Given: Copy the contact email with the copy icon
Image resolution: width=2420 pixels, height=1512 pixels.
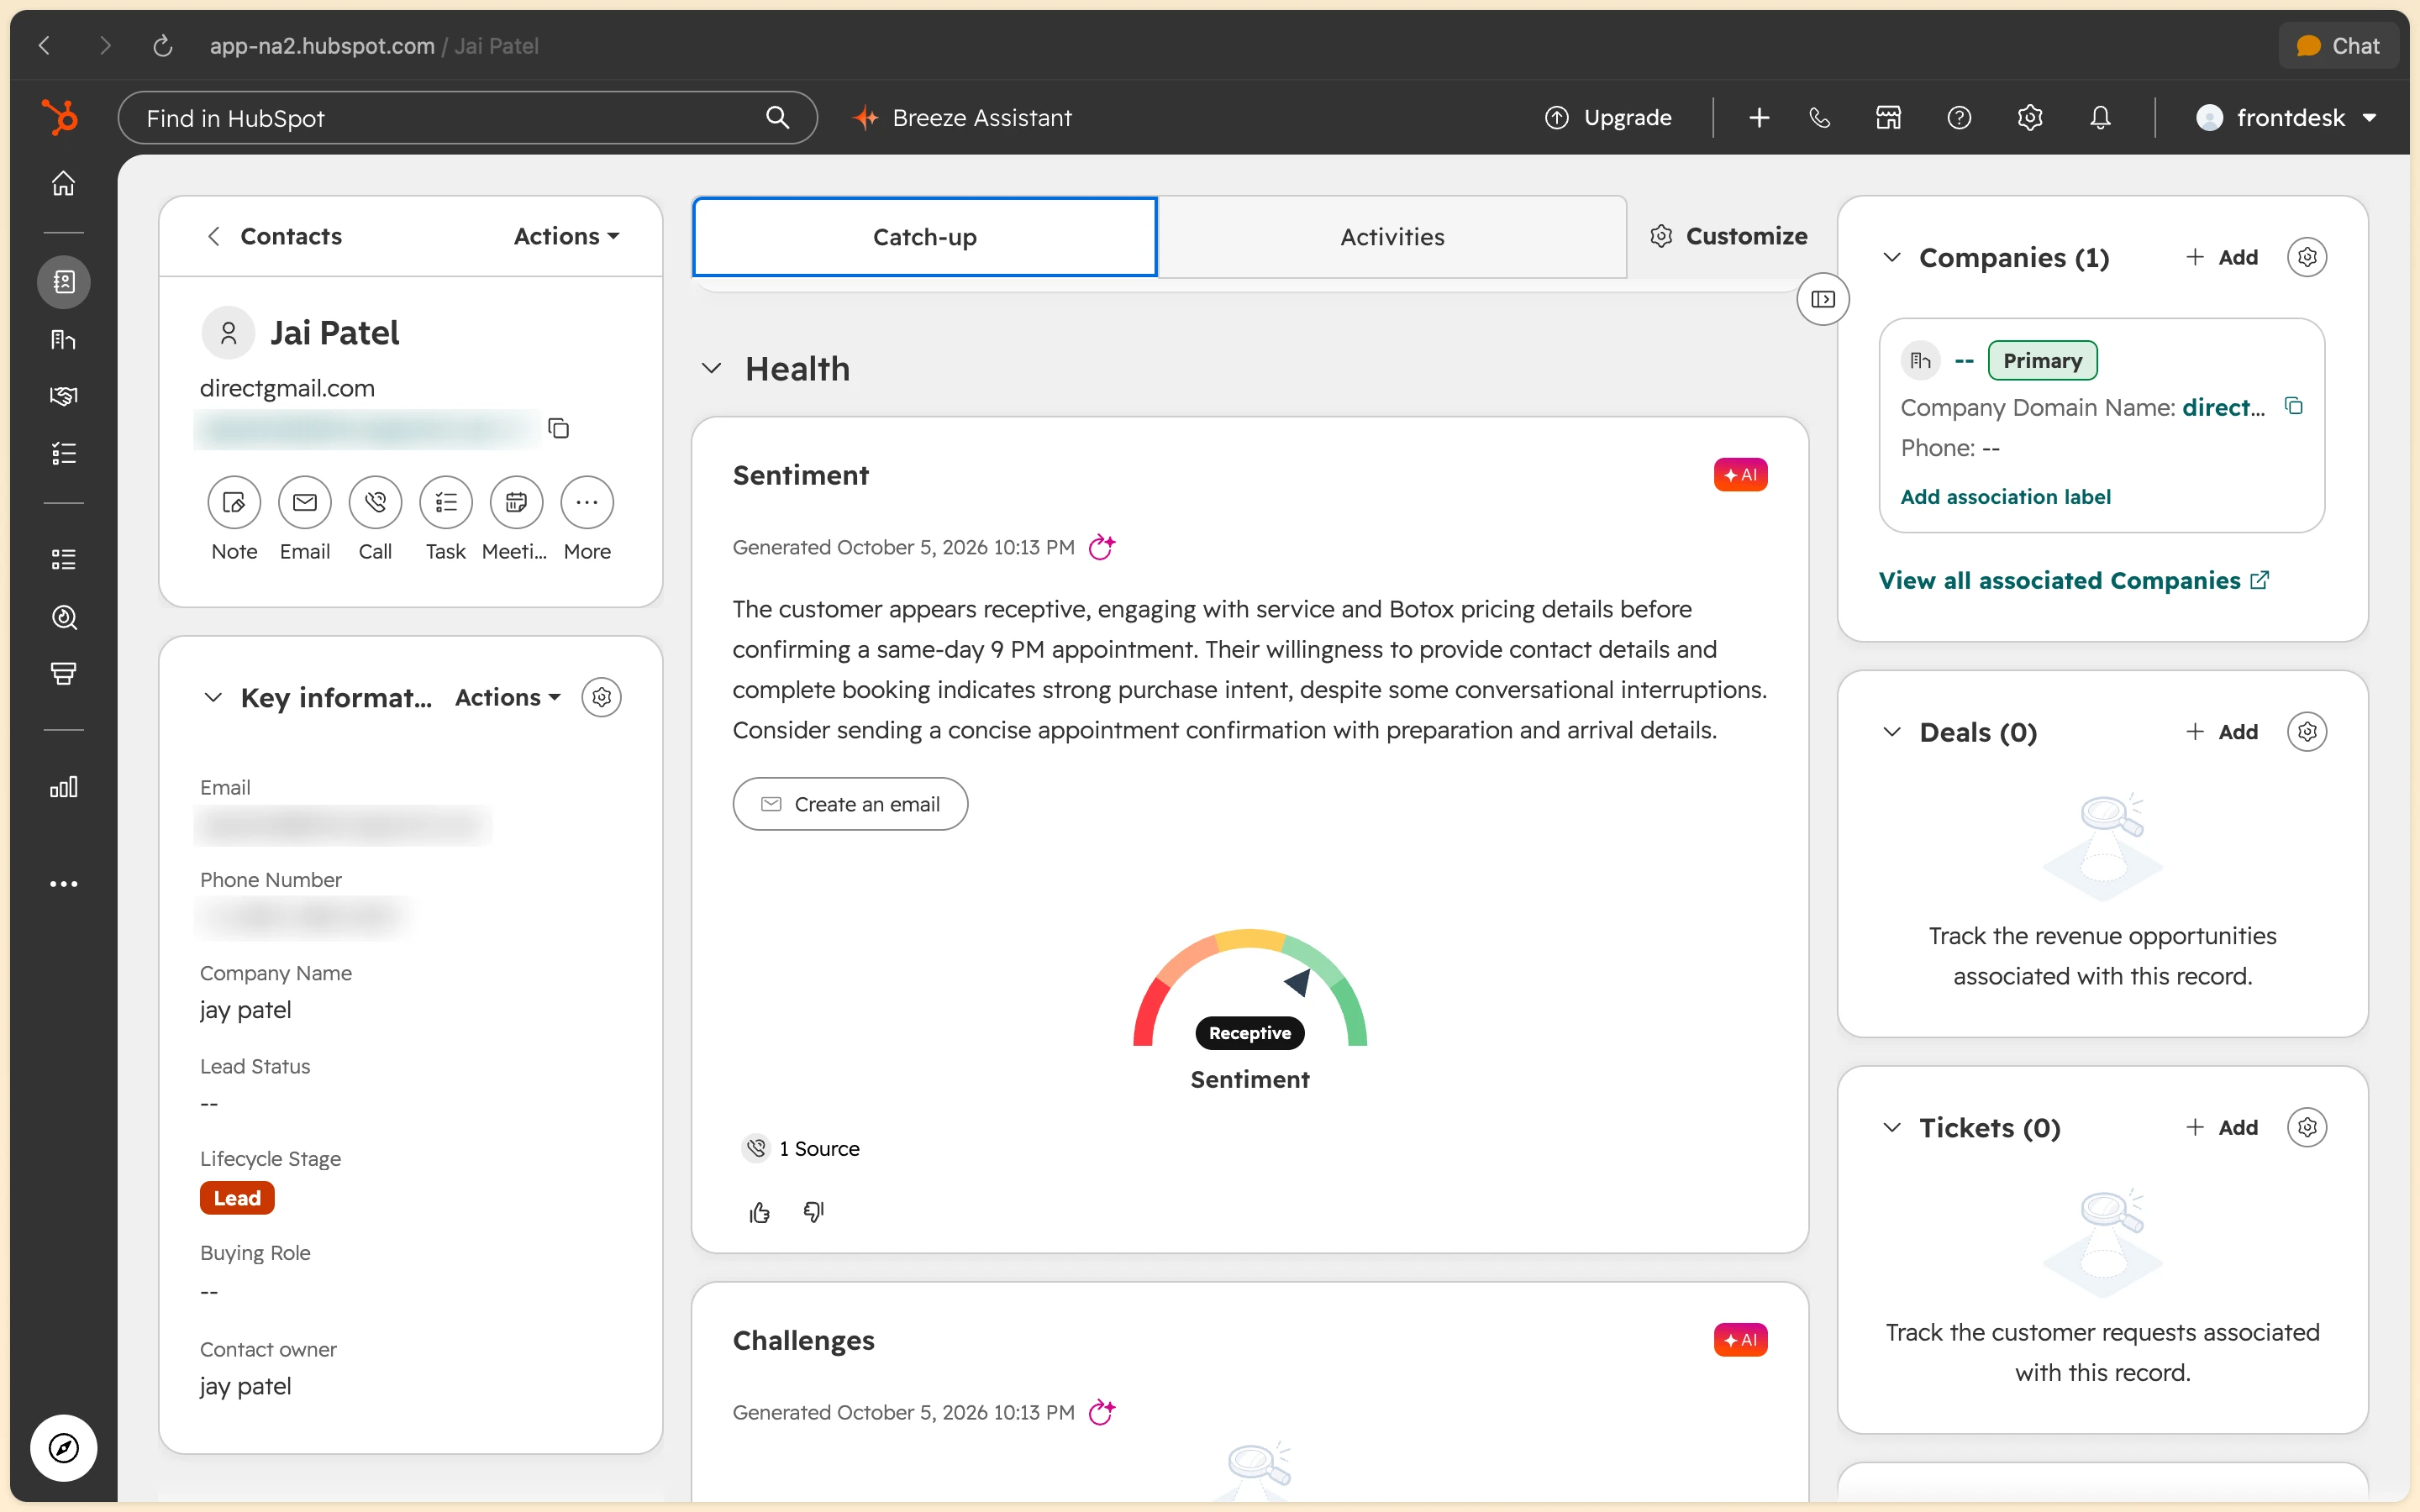Looking at the screenshot, I should click(x=558, y=428).
